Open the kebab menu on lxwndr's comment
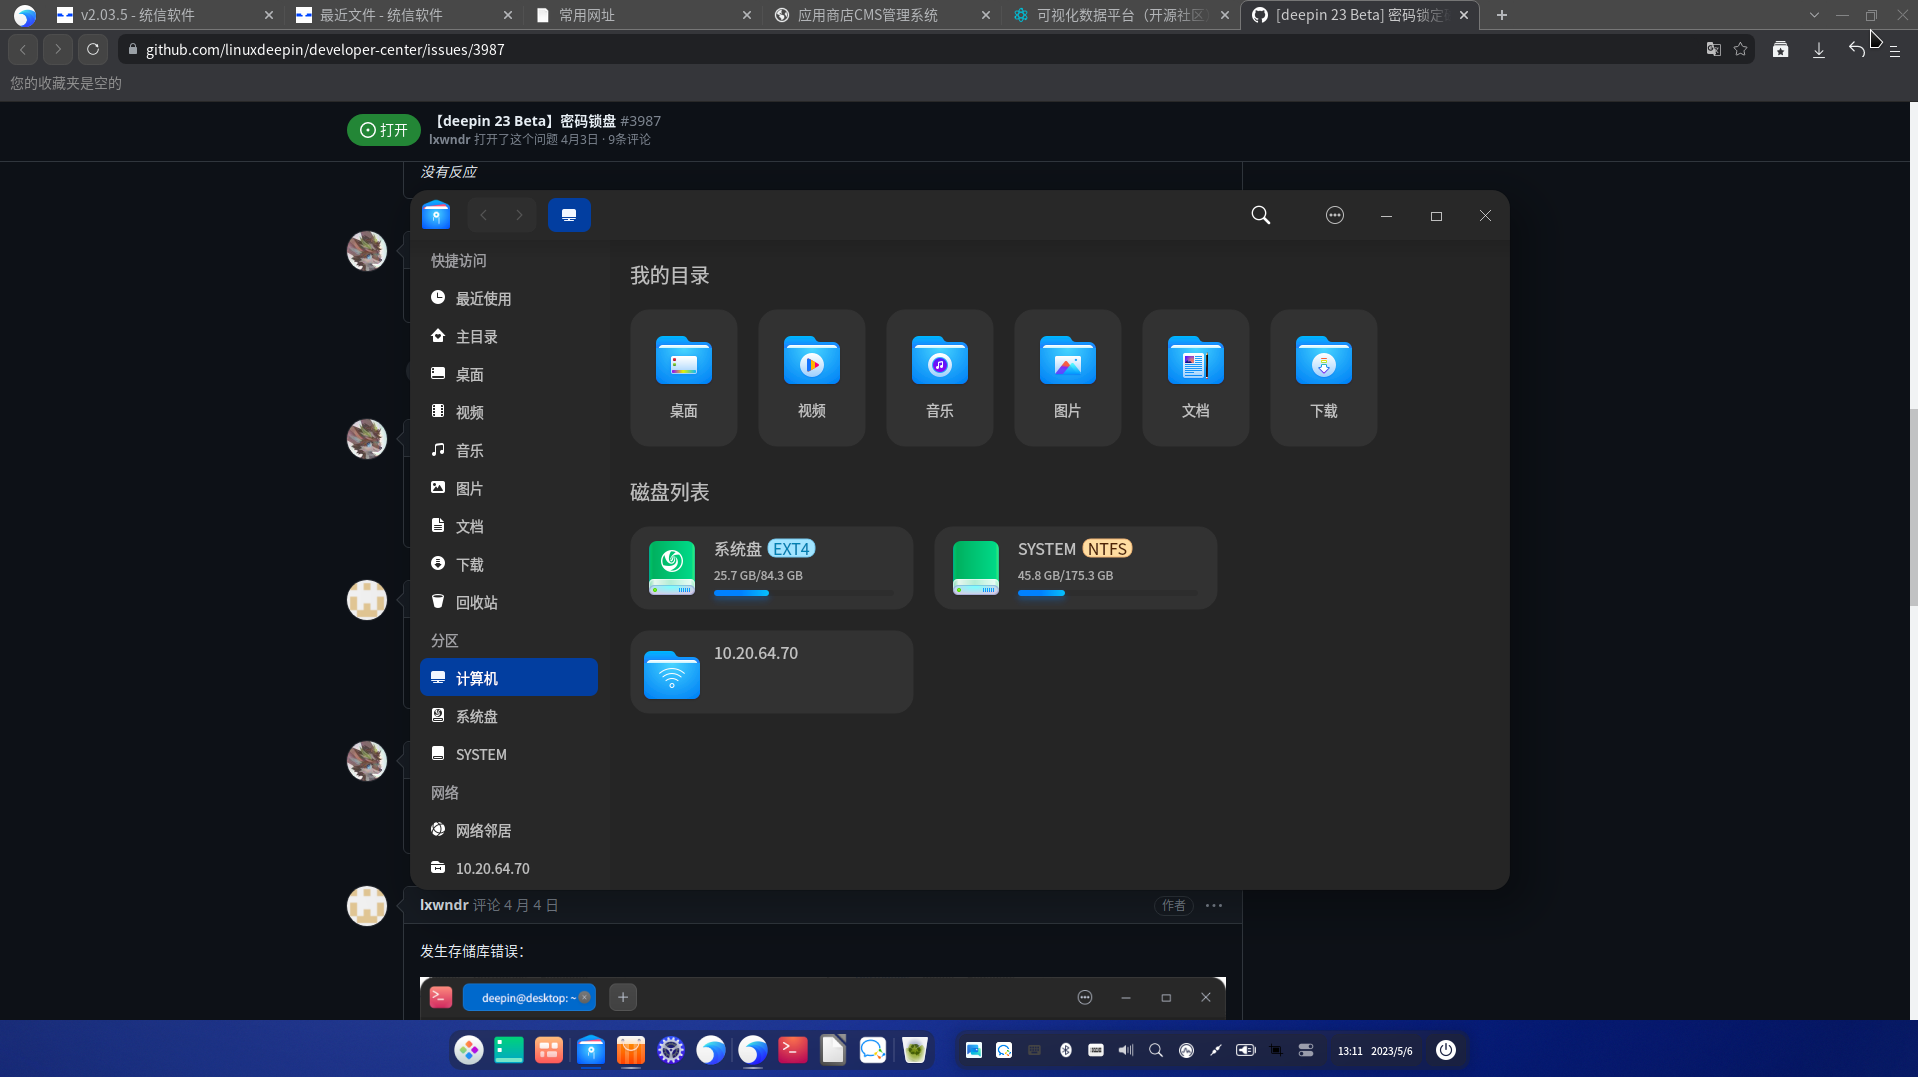This screenshot has width=1918, height=1077. (x=1213, y=905)
